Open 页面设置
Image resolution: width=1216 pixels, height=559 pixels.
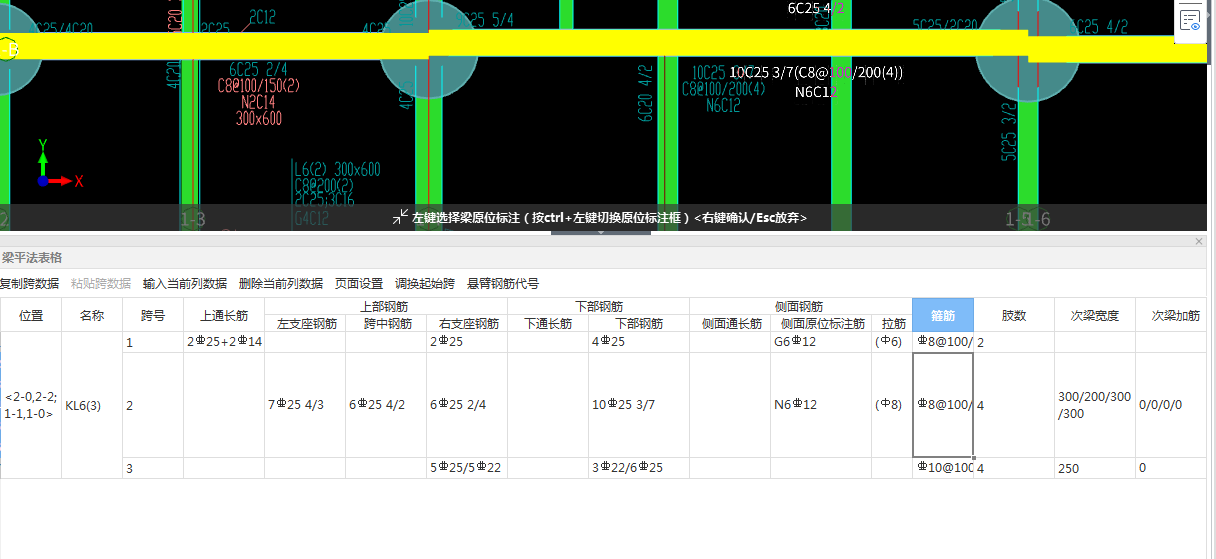[x=359, y=283]
